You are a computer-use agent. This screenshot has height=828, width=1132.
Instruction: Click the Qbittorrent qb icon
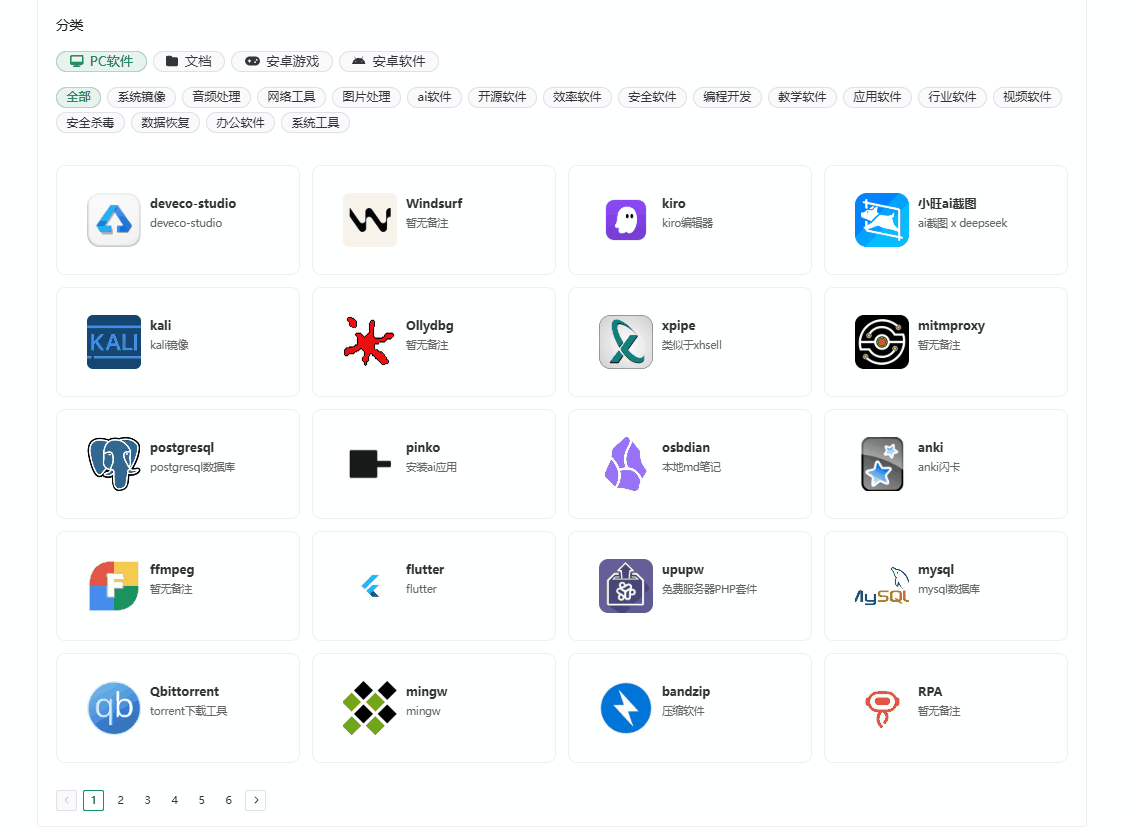(x=114, y=708)
